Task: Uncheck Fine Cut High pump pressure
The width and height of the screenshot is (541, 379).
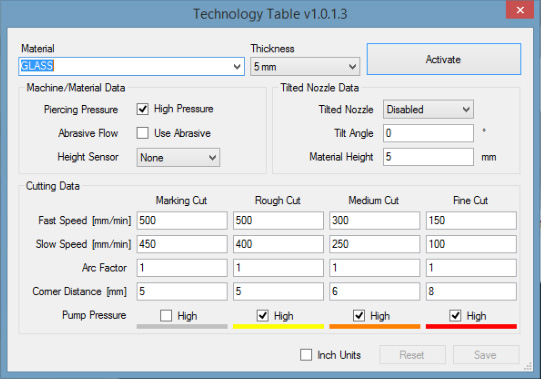Action: point(455,315)
